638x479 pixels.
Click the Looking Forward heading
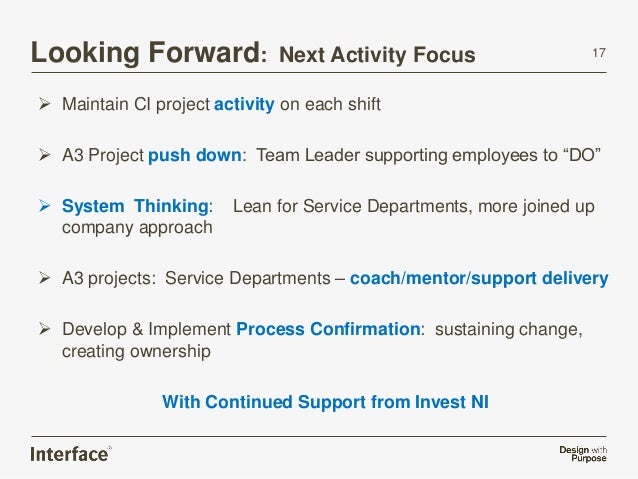[149, 52]
